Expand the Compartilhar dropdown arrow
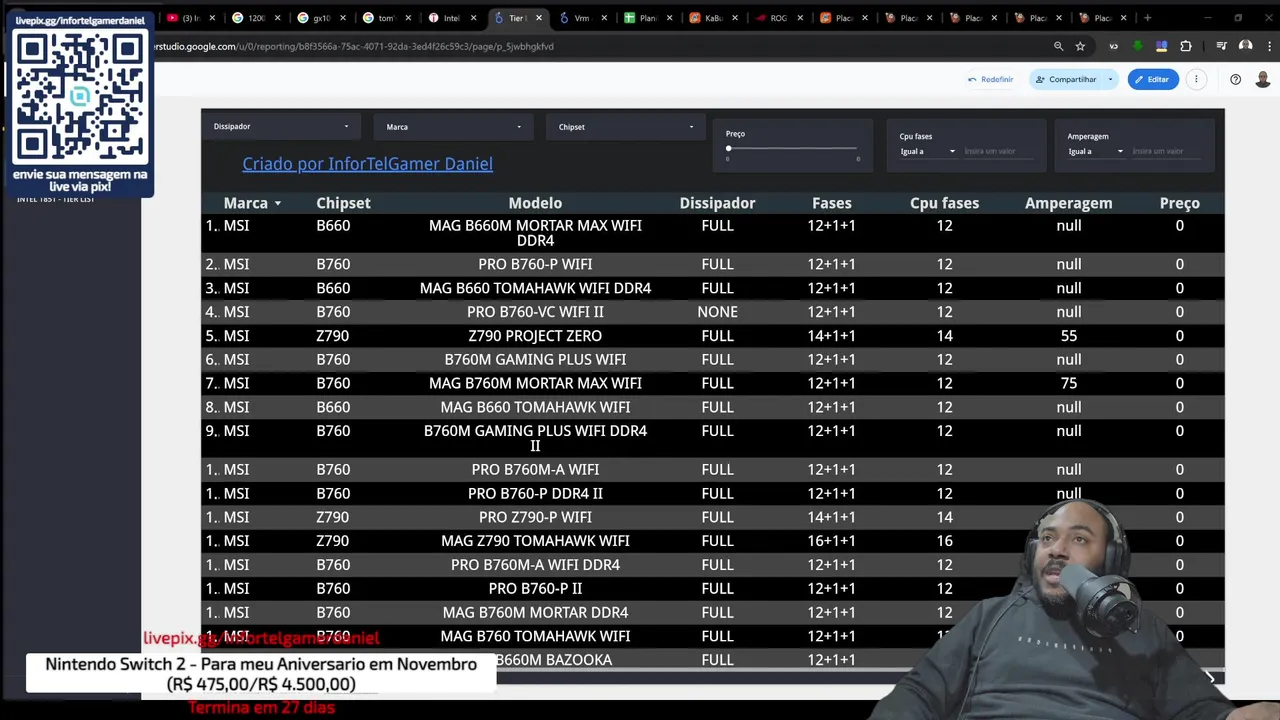 click(x=1110, y=79)
